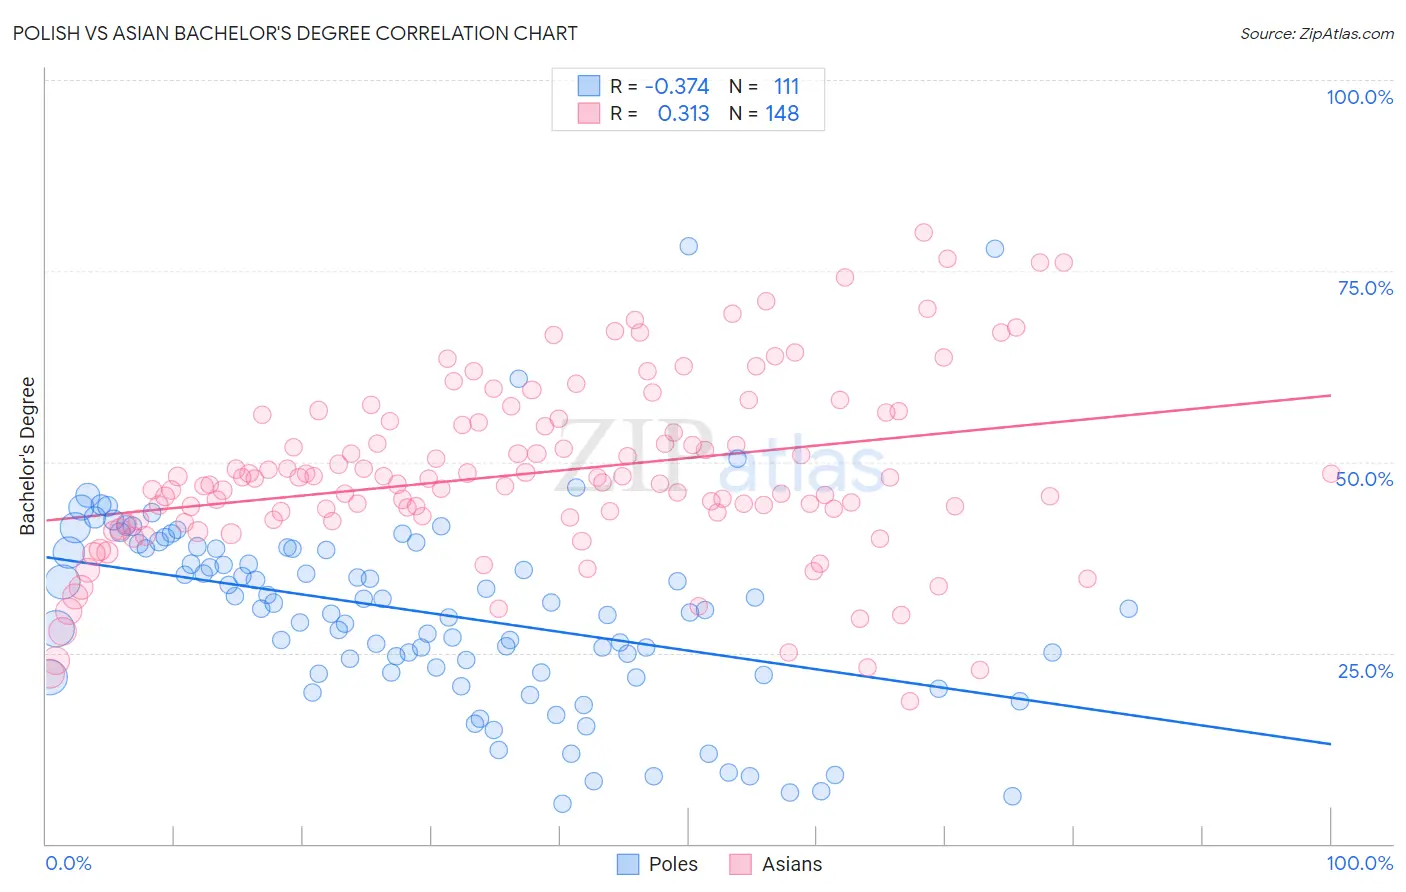The width and height of the screenshot is (1406, 892).
Task: Select the Poles legend label
Action: tap(673, 864)
